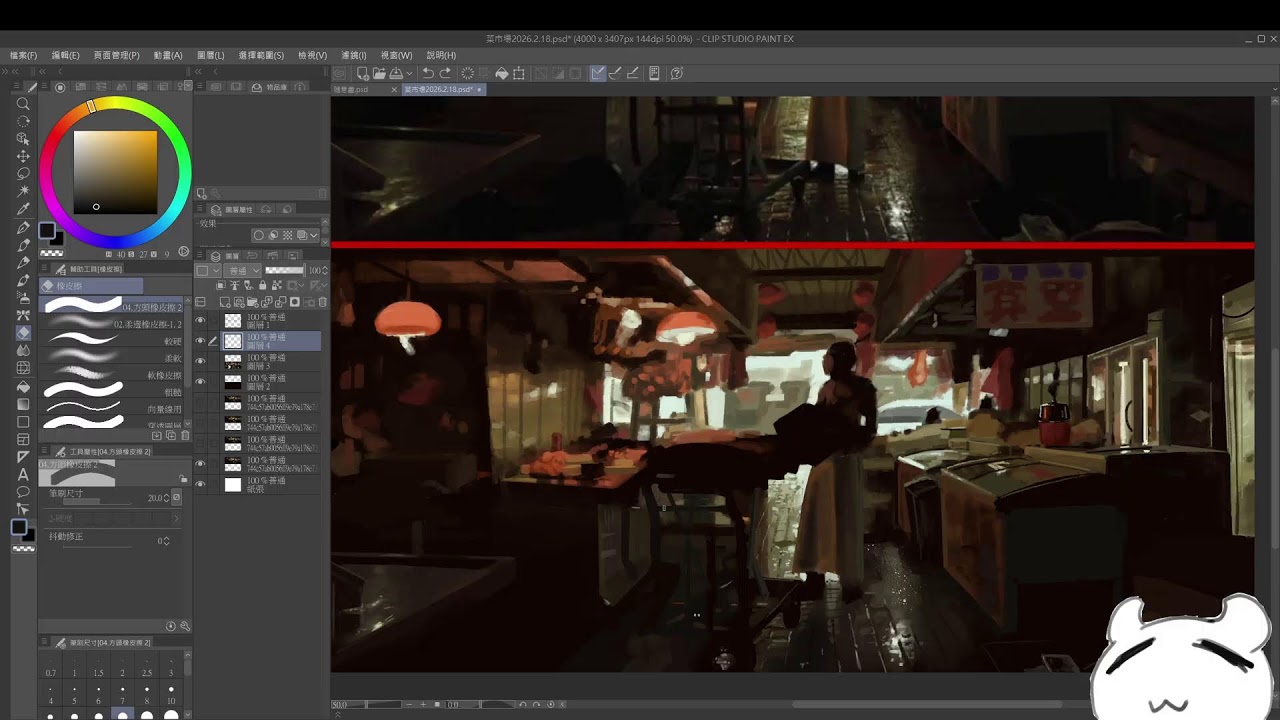Adjust the layer opacity stepper at 100
Image resolution: width=1280 pixels, height=720 pixels.
click(325, 271)
